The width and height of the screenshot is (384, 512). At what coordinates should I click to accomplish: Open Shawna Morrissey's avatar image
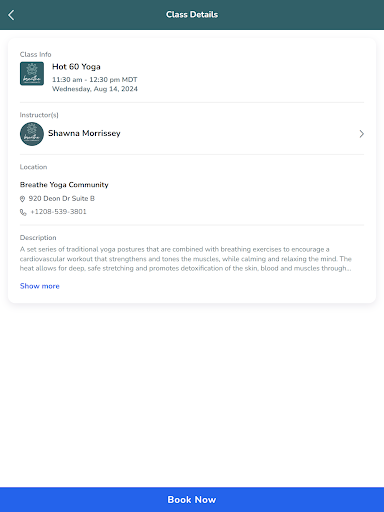click(32, 134)
